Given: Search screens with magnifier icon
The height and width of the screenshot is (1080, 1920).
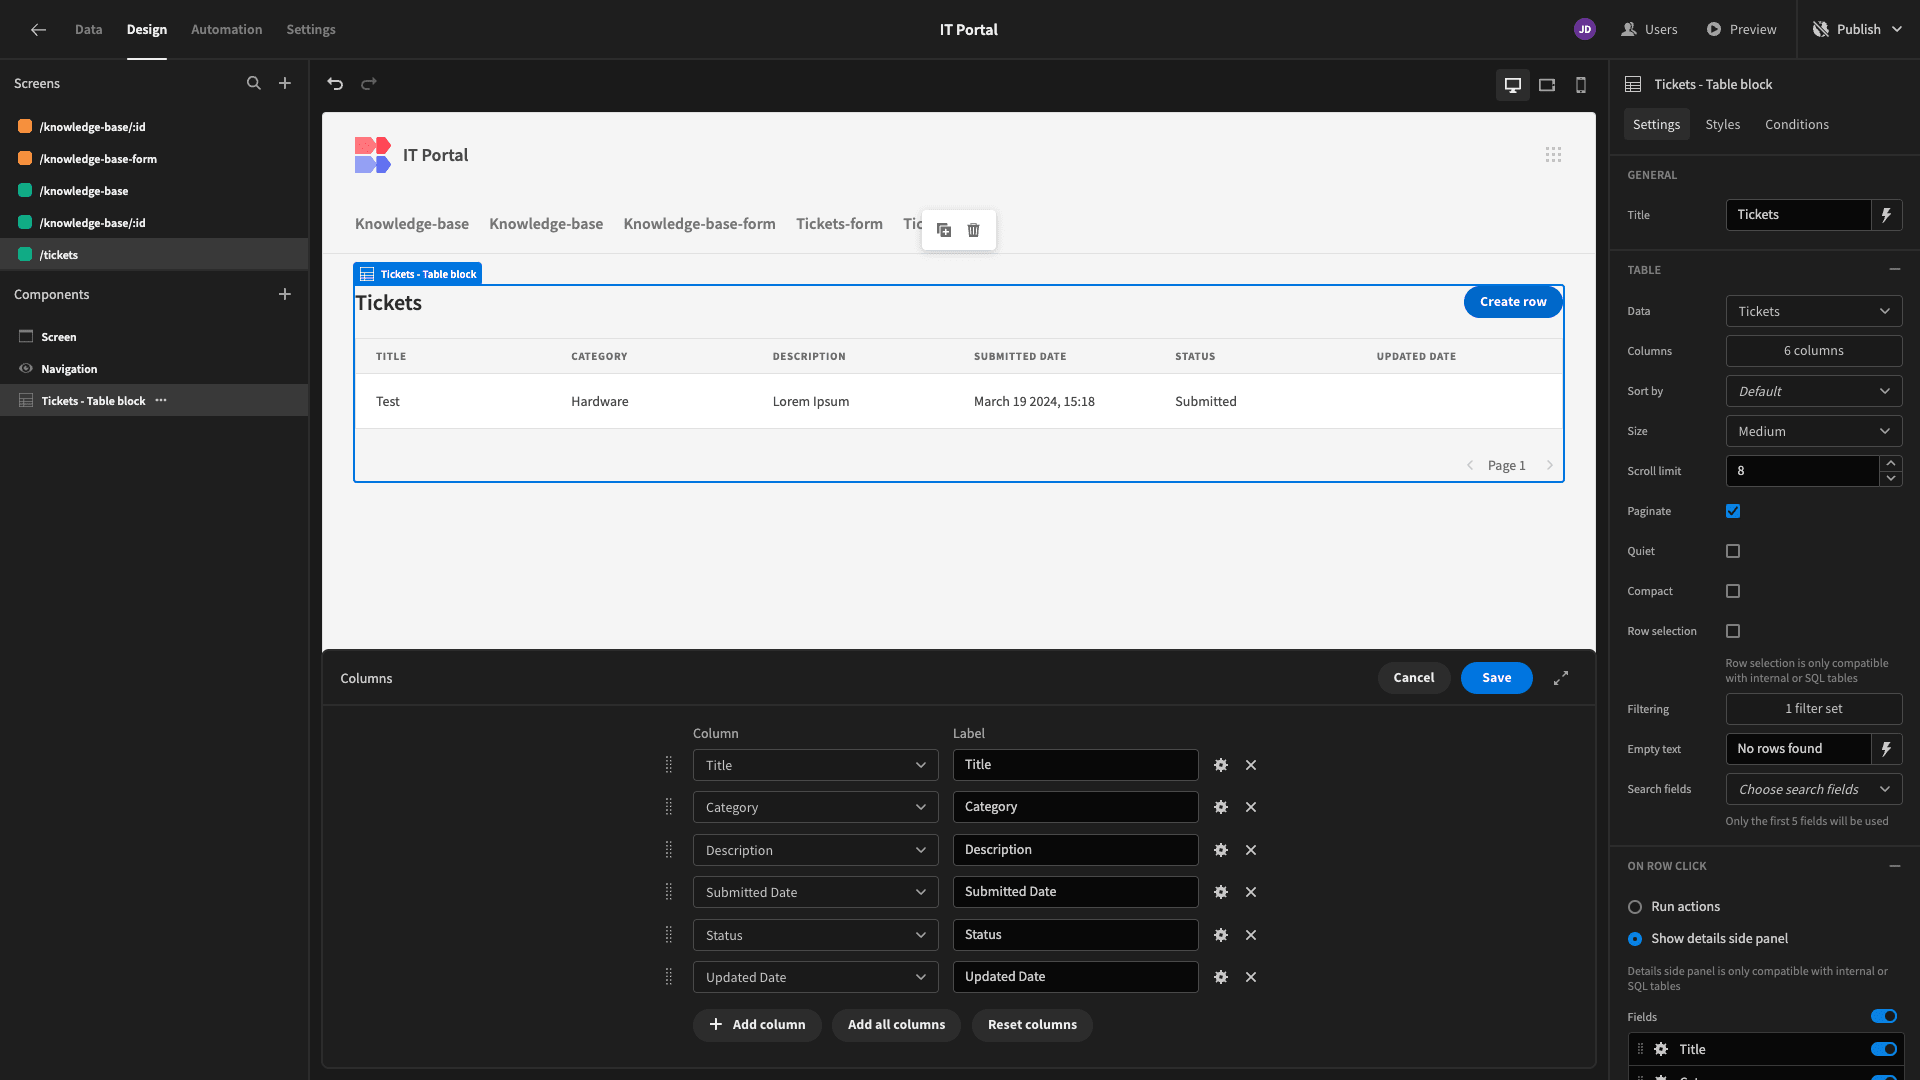Looking at the screenshot, I should 254,84.
